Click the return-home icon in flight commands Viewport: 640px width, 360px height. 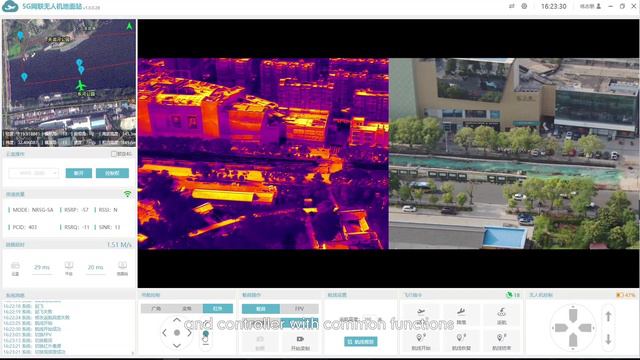click(x=502, y=312)
